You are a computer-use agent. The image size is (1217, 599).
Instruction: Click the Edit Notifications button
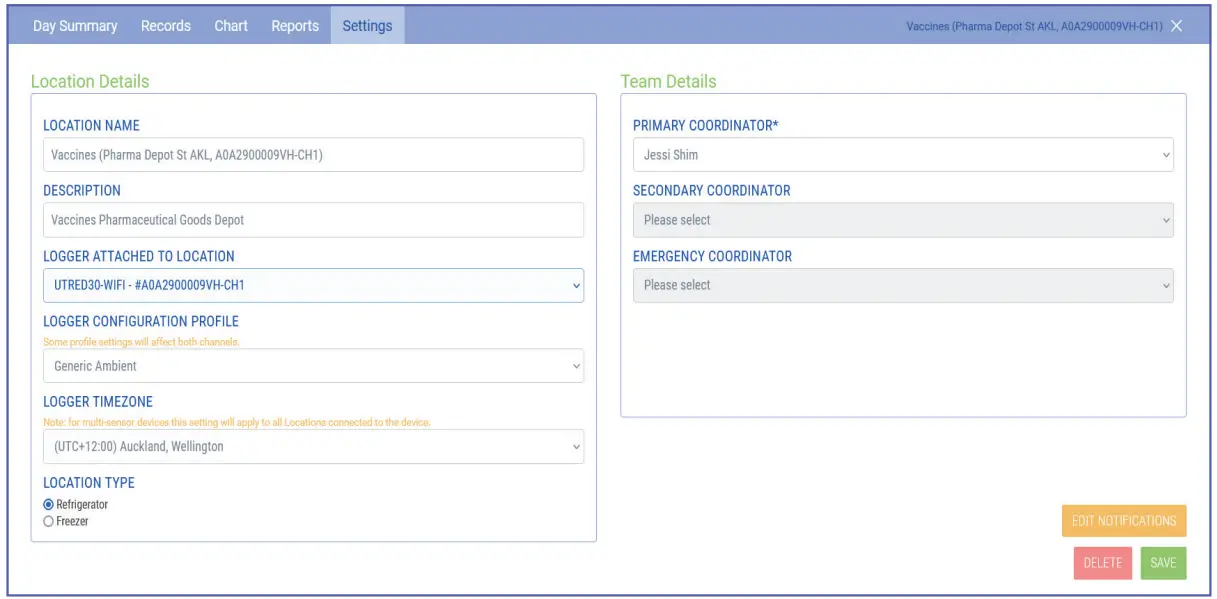1123,521
